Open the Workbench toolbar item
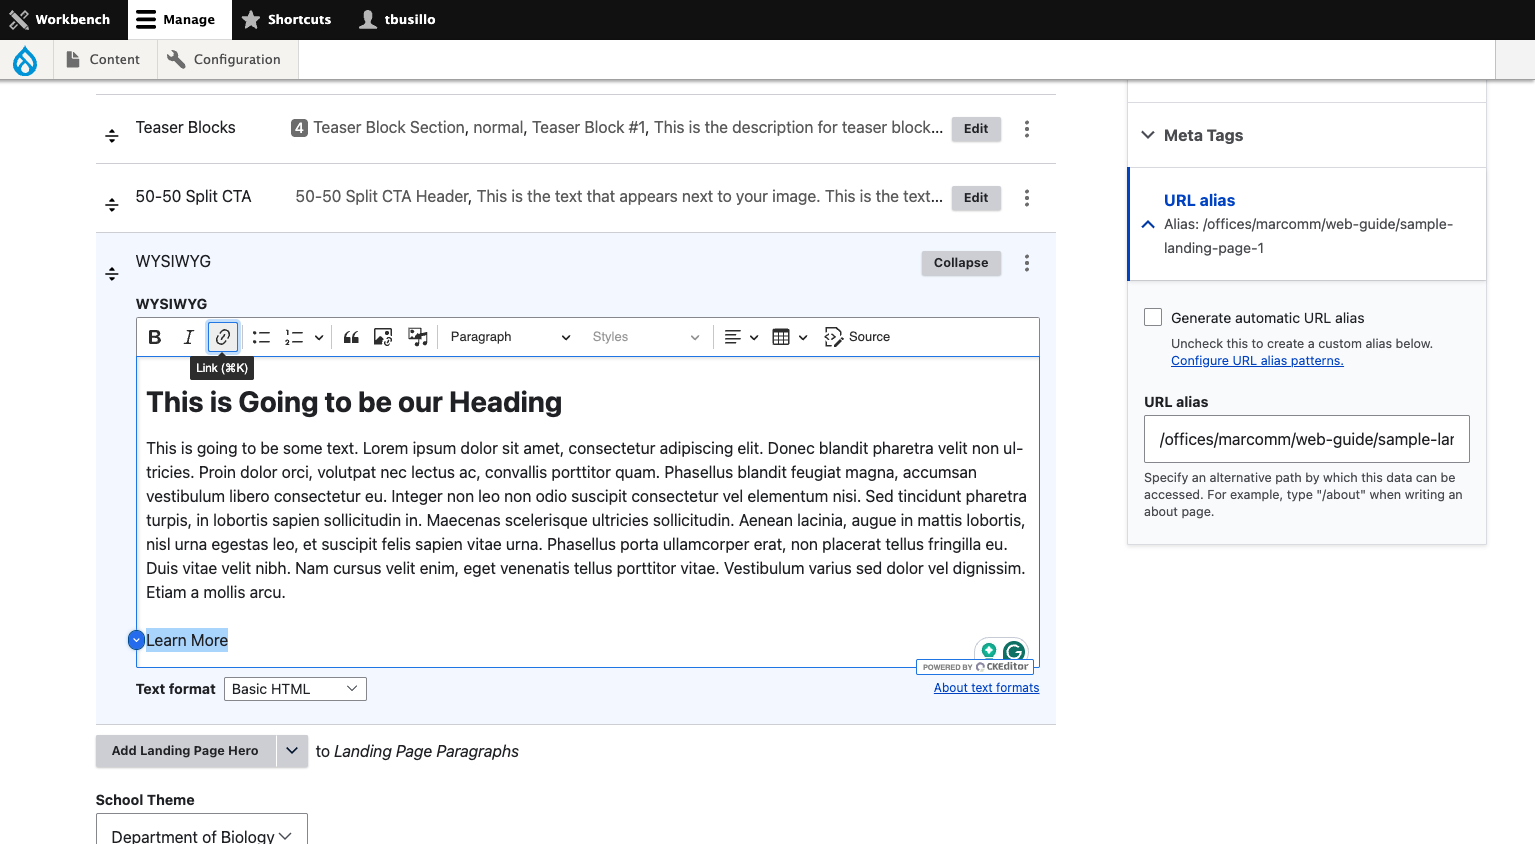 click(60, 19)
